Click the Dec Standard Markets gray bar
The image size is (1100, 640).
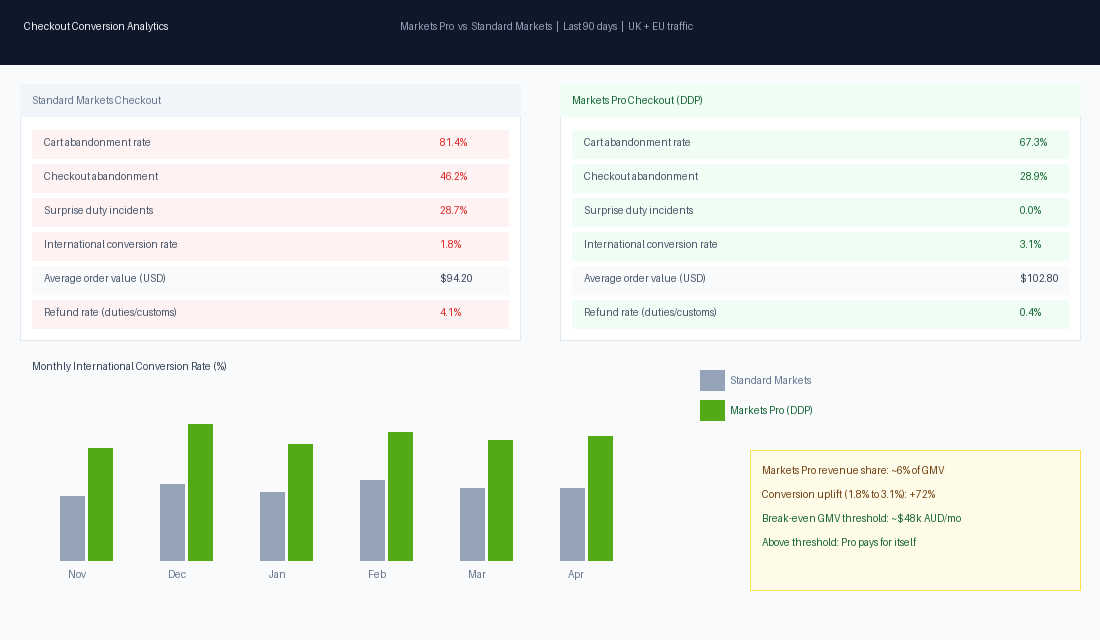click(173, 522)
